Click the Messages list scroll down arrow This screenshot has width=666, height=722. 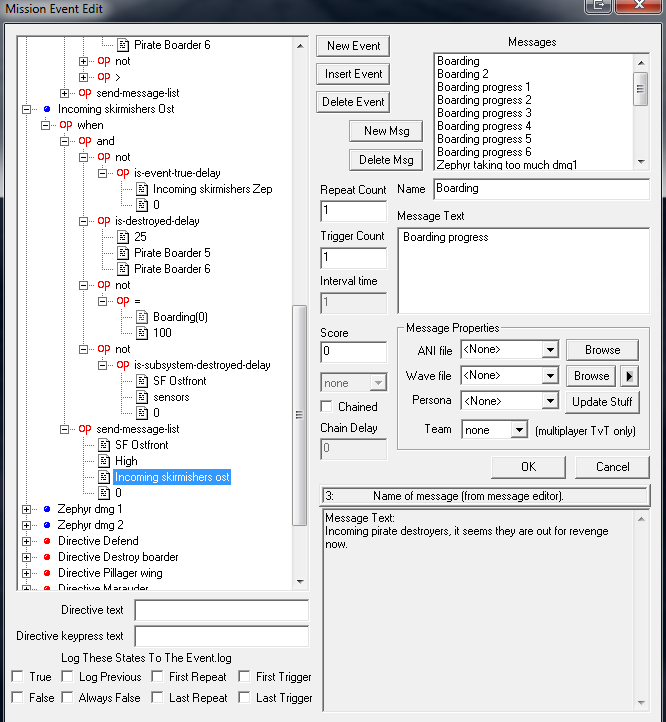(x=641, y=162)
